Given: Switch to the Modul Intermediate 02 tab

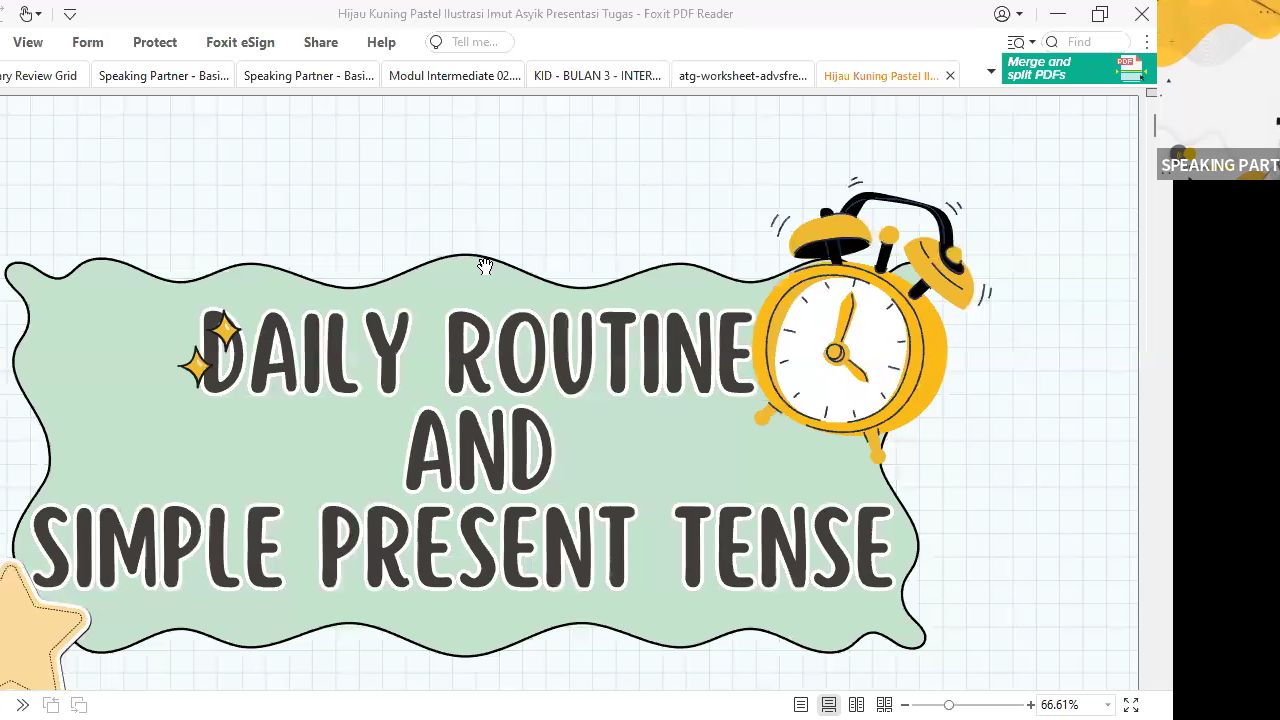Looking at the screenshot, I should coord(455,75).
